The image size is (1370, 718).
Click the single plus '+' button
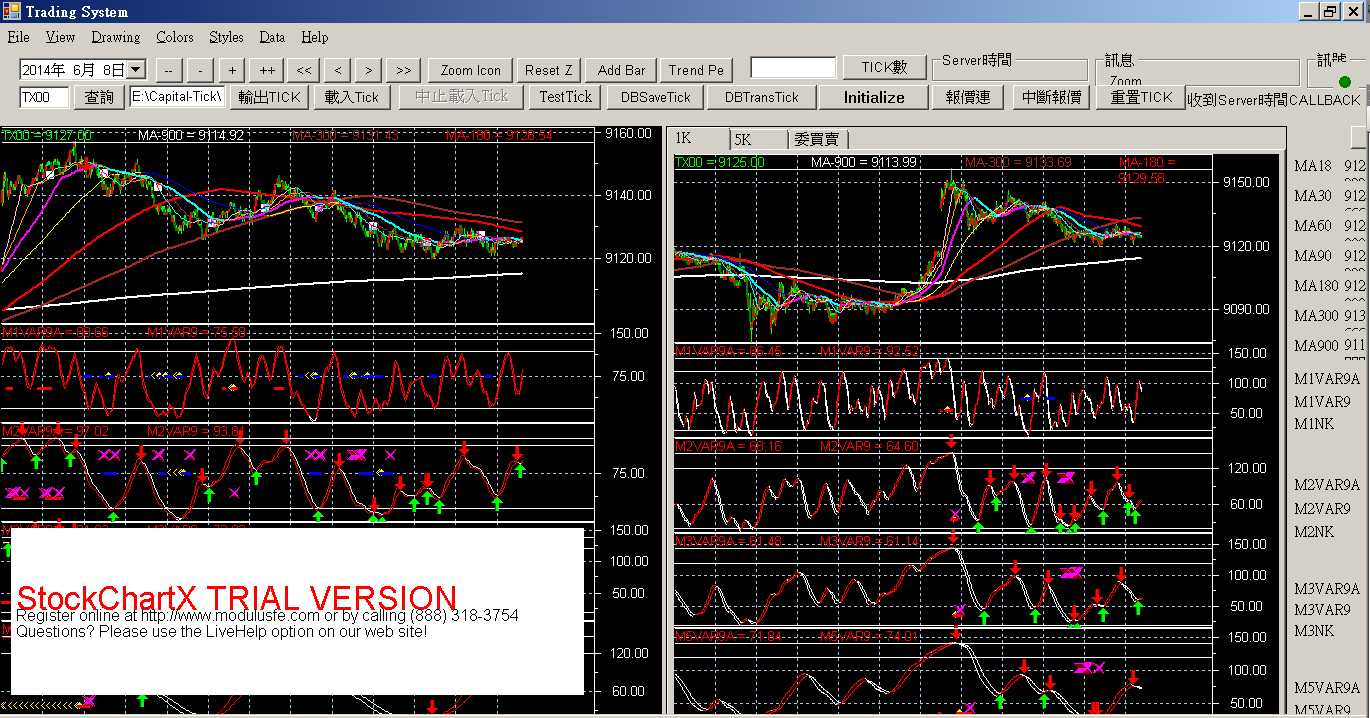233,70
